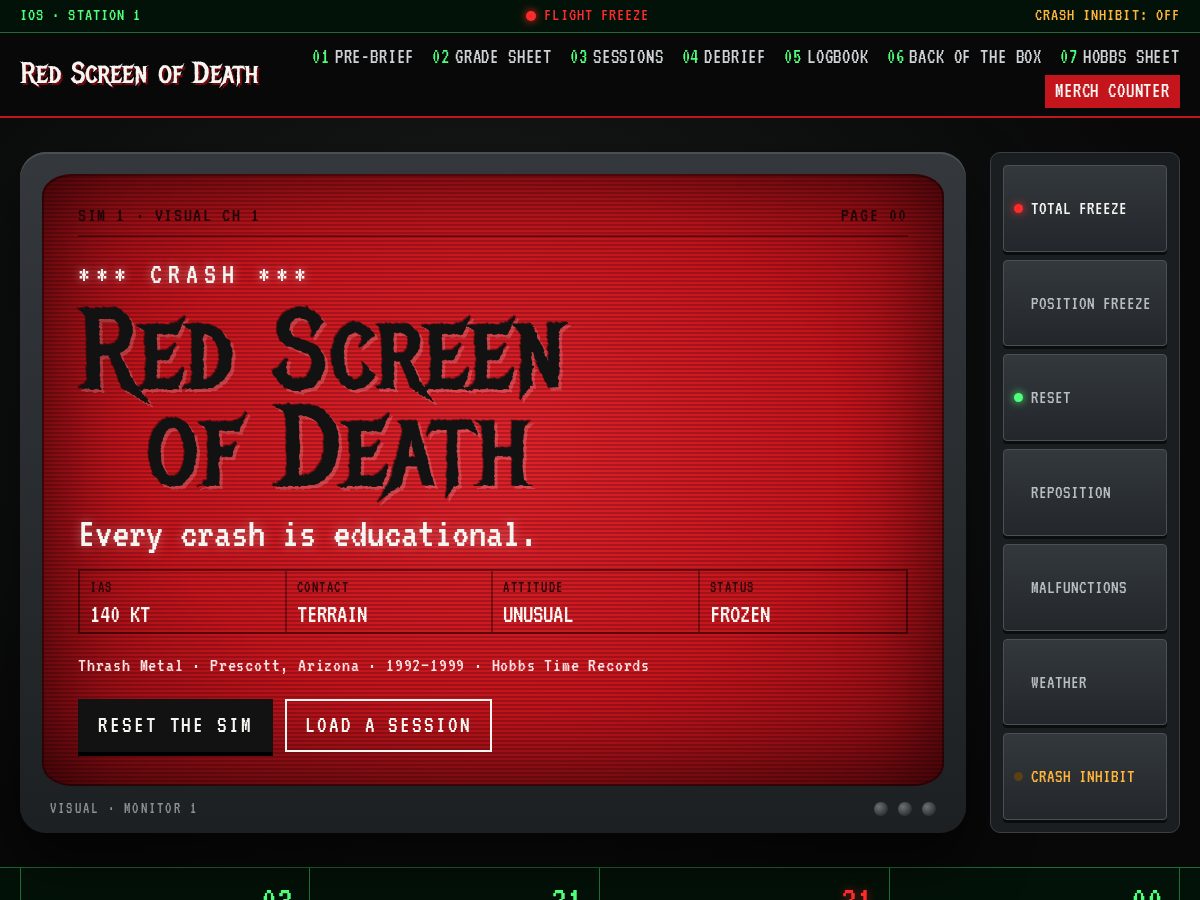Select 04 Debrief in navigation
The height and width of the screenshot is (900, 1200).
pyautogui.click(x=724, y=57)
